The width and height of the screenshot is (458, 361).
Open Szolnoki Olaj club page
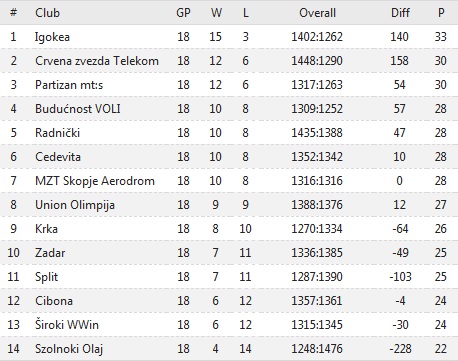[69, 349]
